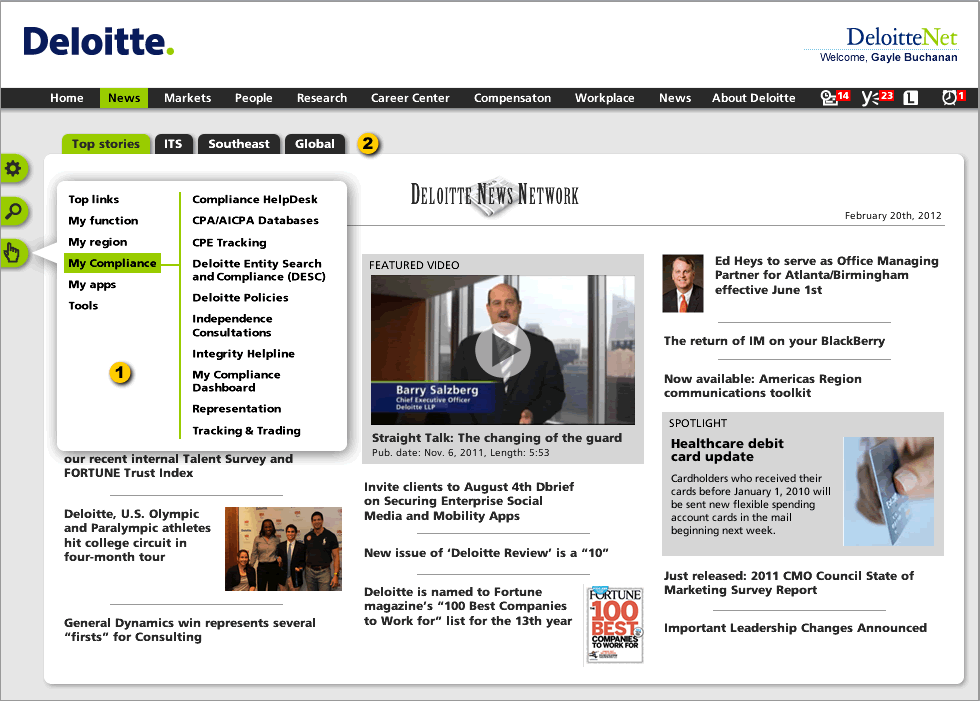The image size is (980, 701).
Task: Select Tools in the popup menu
Action: click(x=83, y=306)
